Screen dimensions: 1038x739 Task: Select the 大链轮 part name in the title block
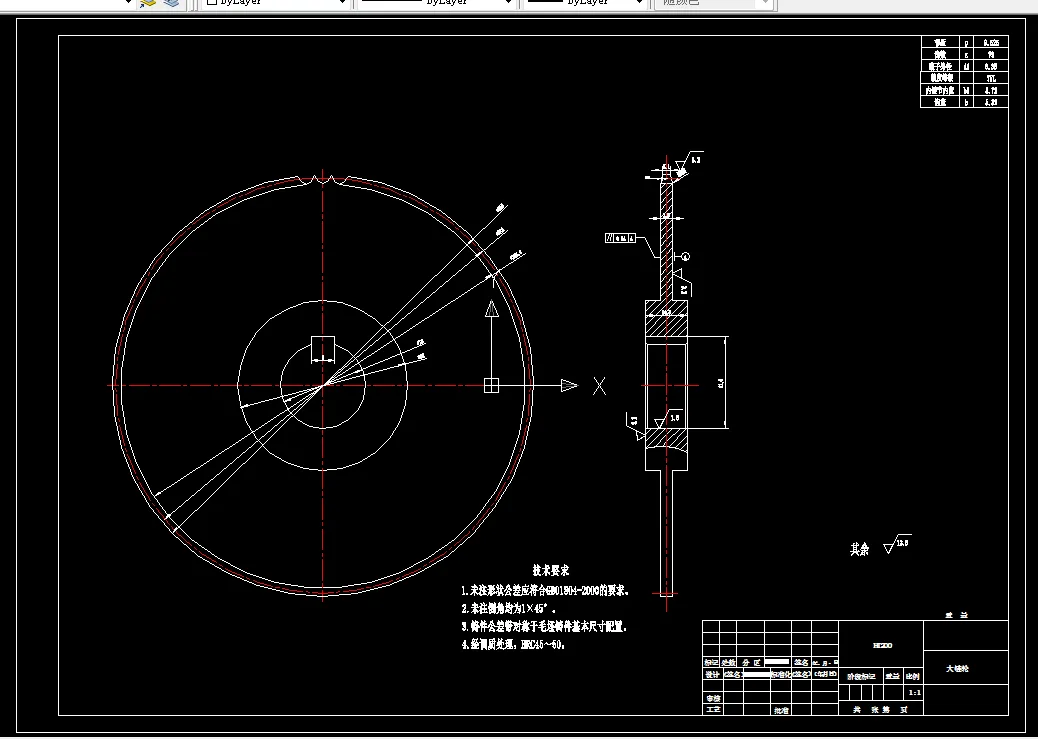tap(957, 669)
